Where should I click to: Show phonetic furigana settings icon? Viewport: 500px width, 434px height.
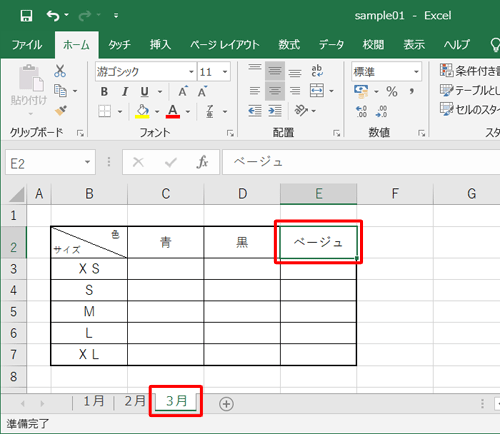(210, 111)
